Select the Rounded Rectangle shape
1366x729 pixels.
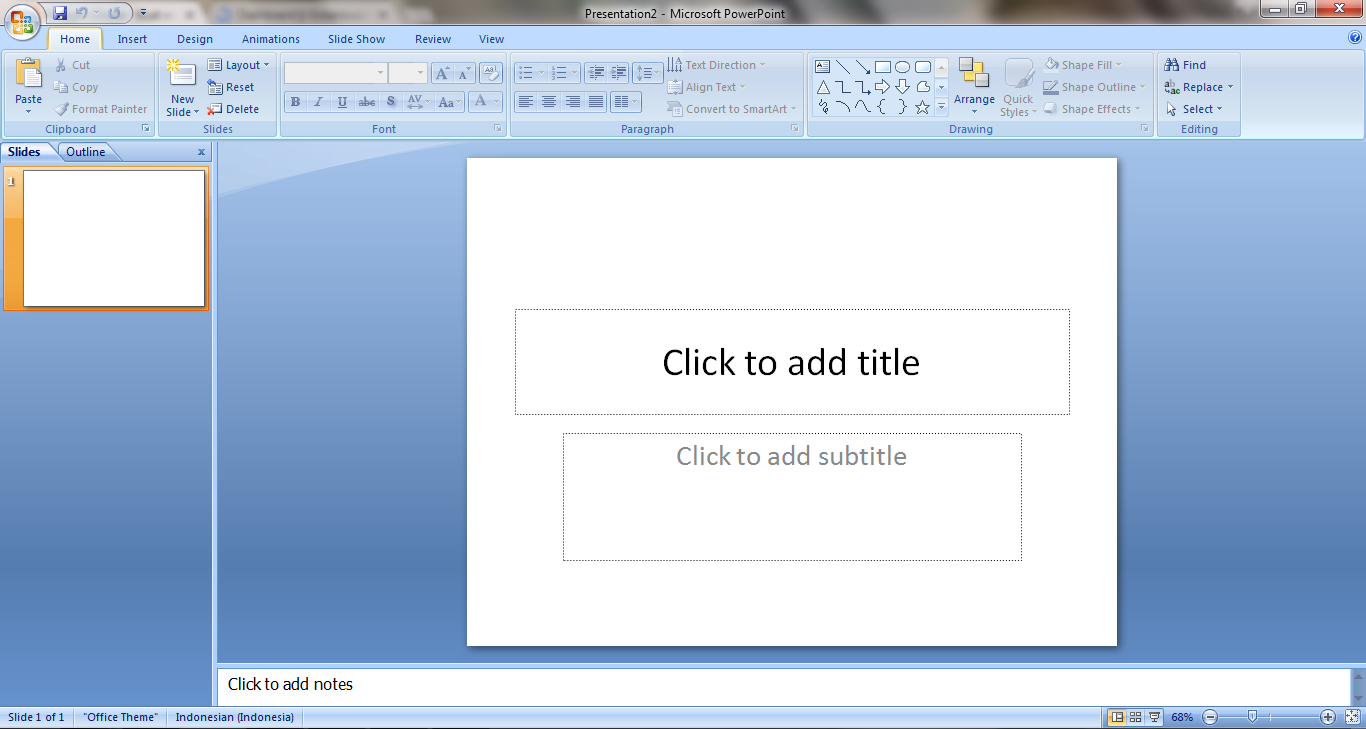coord(923,67)
